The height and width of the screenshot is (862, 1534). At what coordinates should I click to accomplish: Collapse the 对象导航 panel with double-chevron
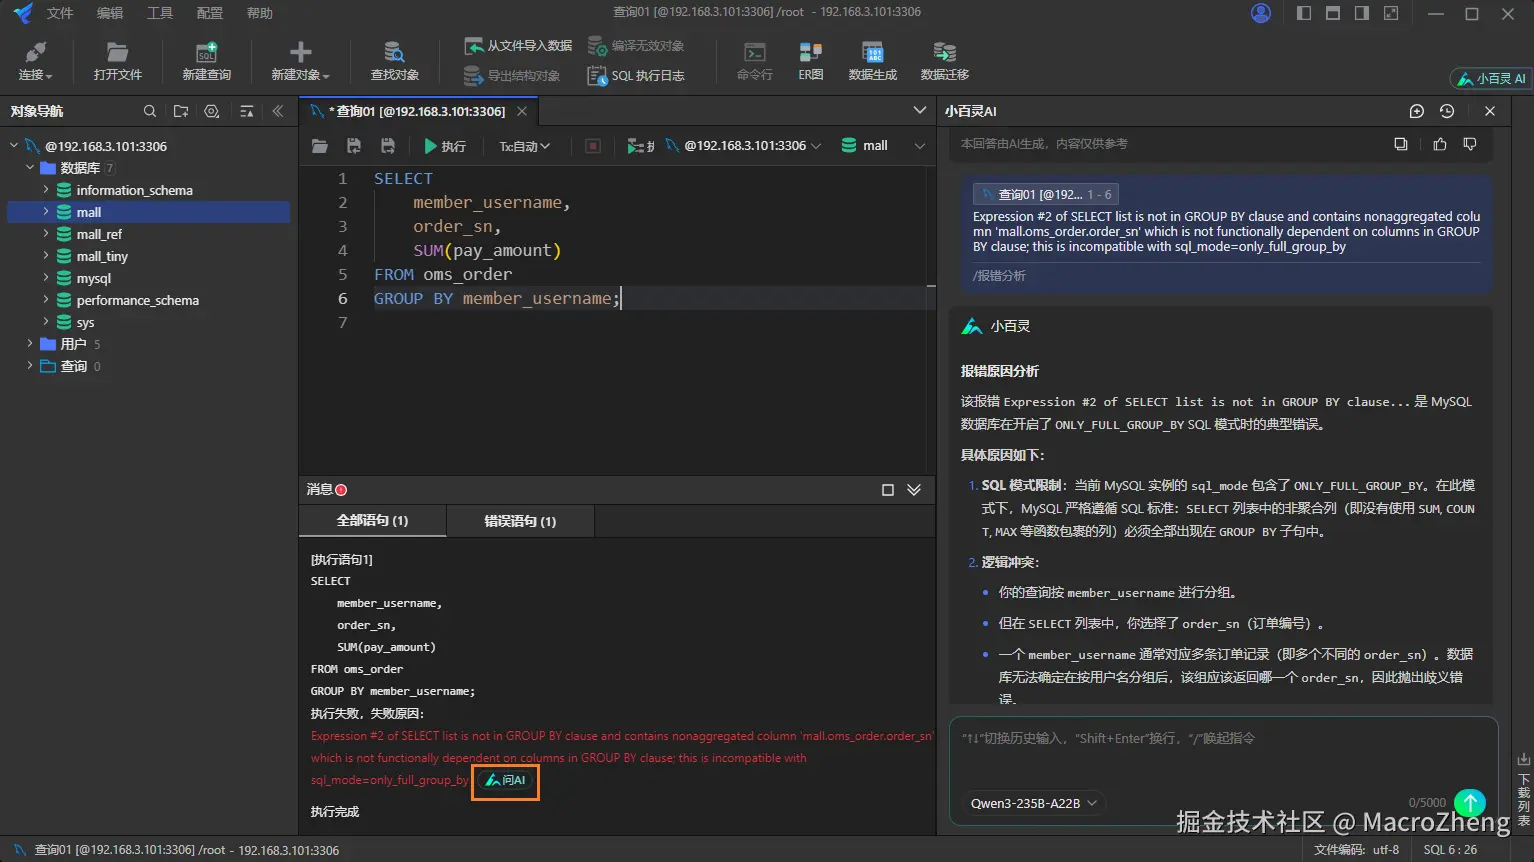[278, 111]
